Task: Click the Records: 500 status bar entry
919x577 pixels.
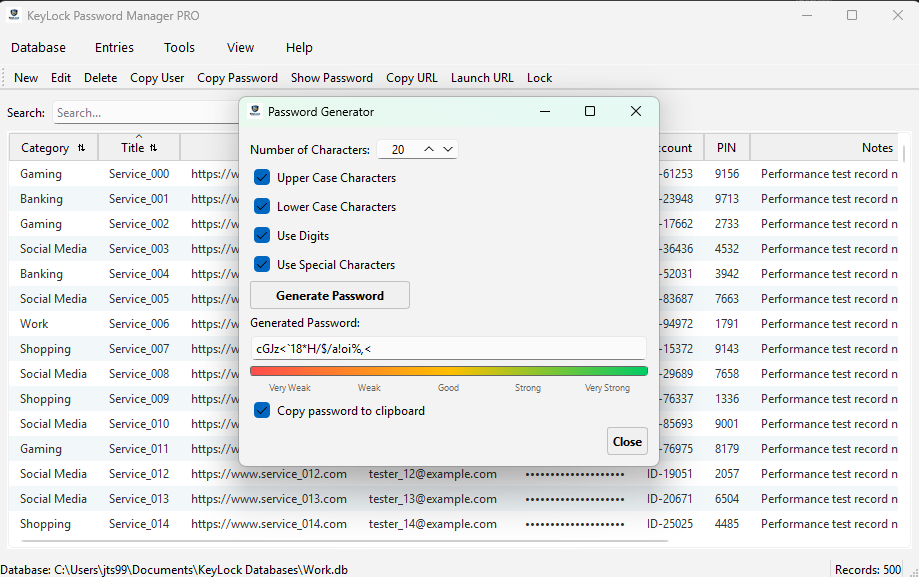Action: coord(868,569)
